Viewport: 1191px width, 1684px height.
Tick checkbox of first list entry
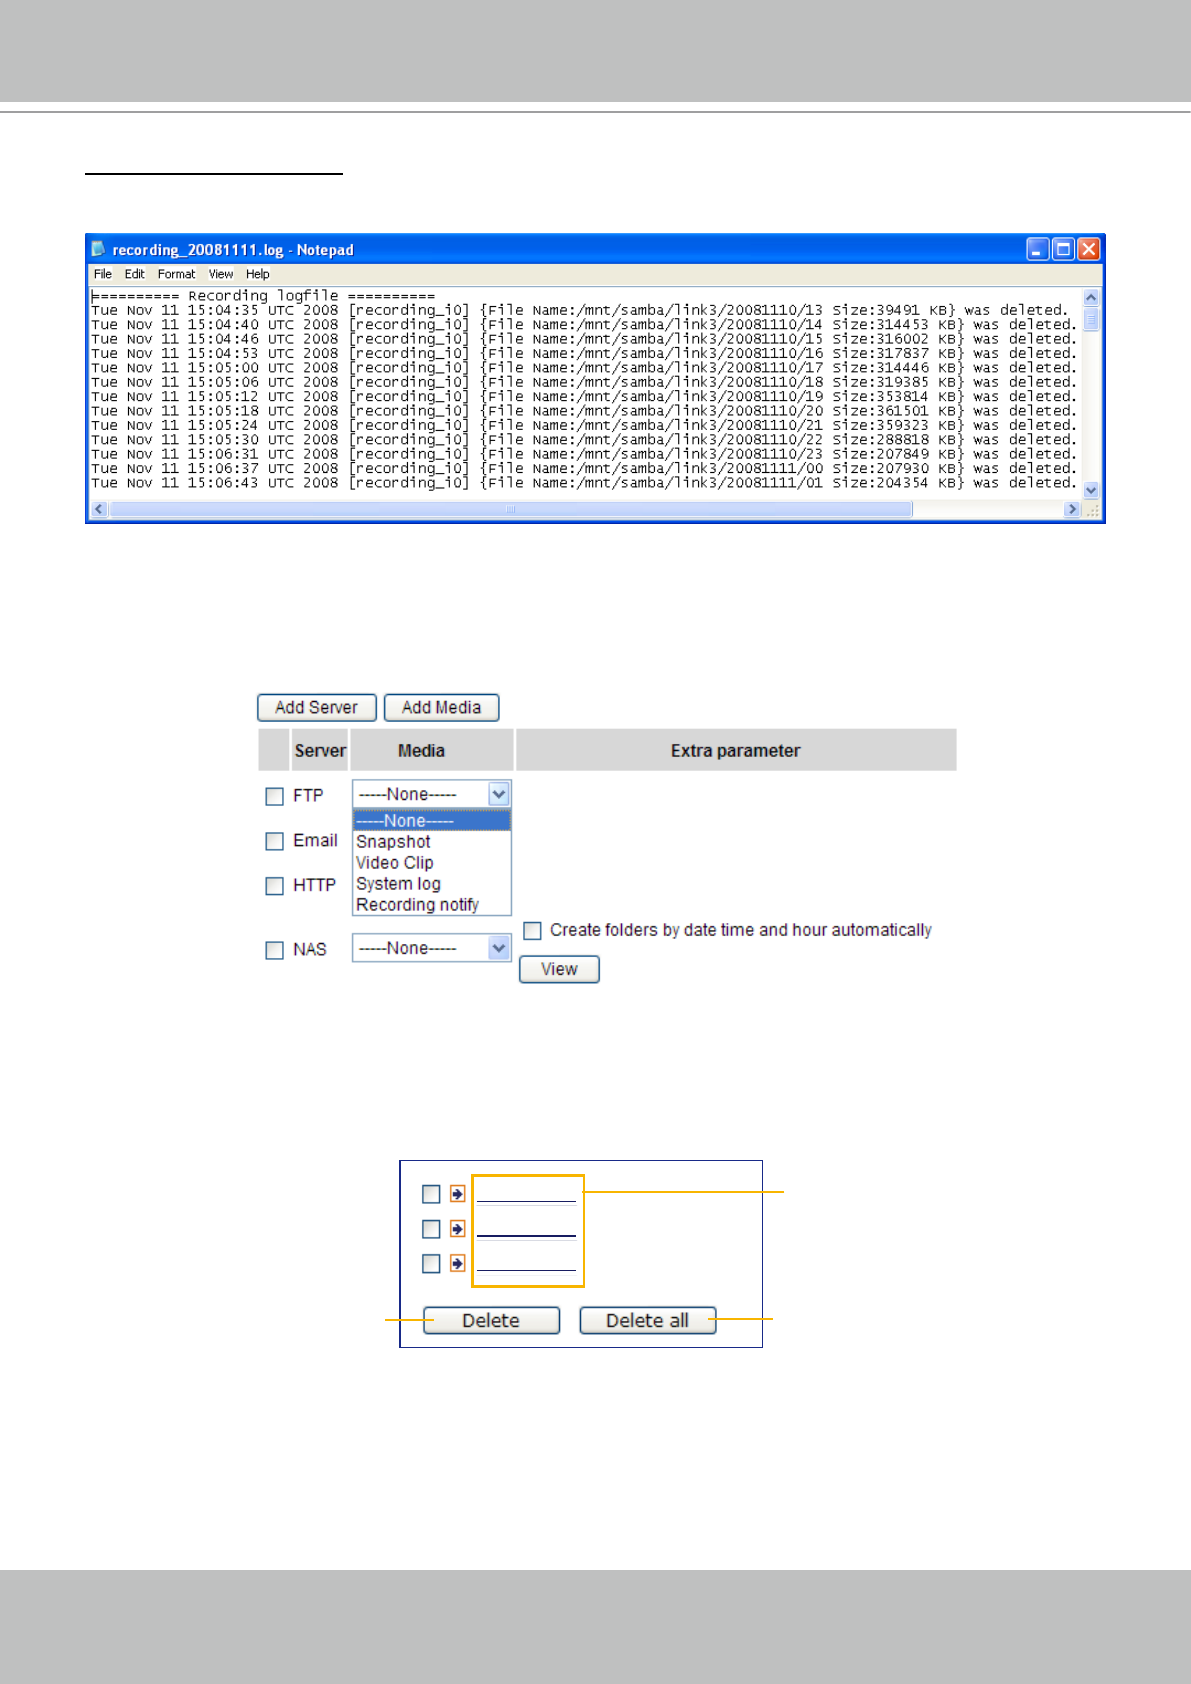[x=431, y=1194]
